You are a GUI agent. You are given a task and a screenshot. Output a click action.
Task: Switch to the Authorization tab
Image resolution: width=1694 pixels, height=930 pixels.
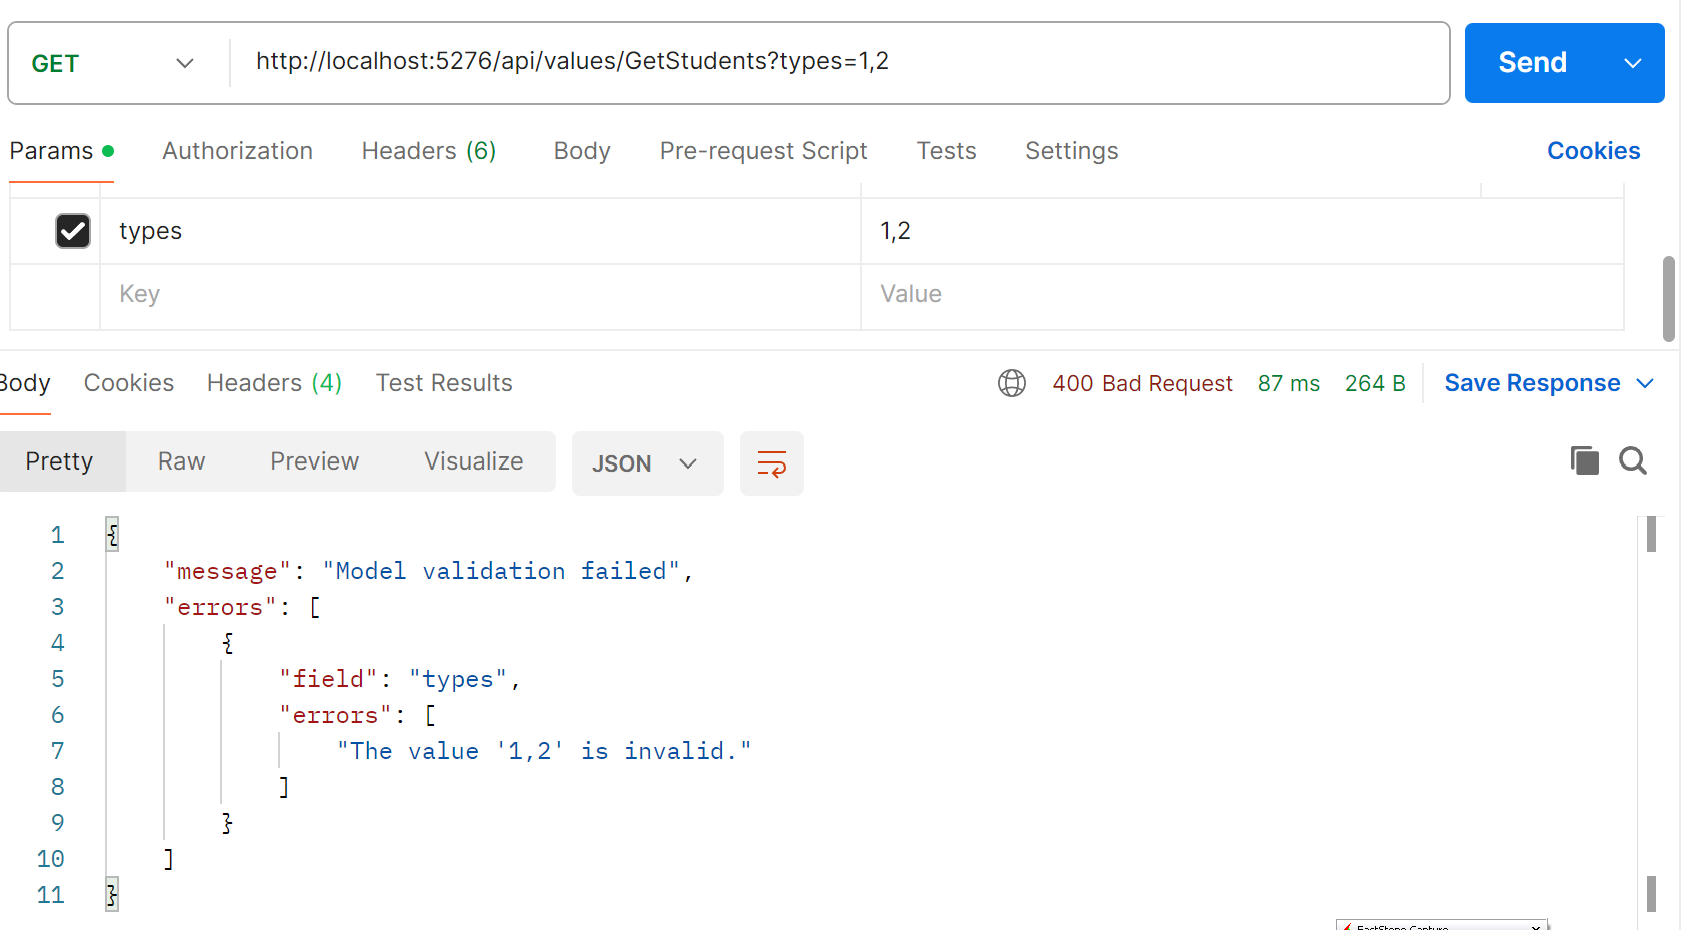(x=237, y=151)
